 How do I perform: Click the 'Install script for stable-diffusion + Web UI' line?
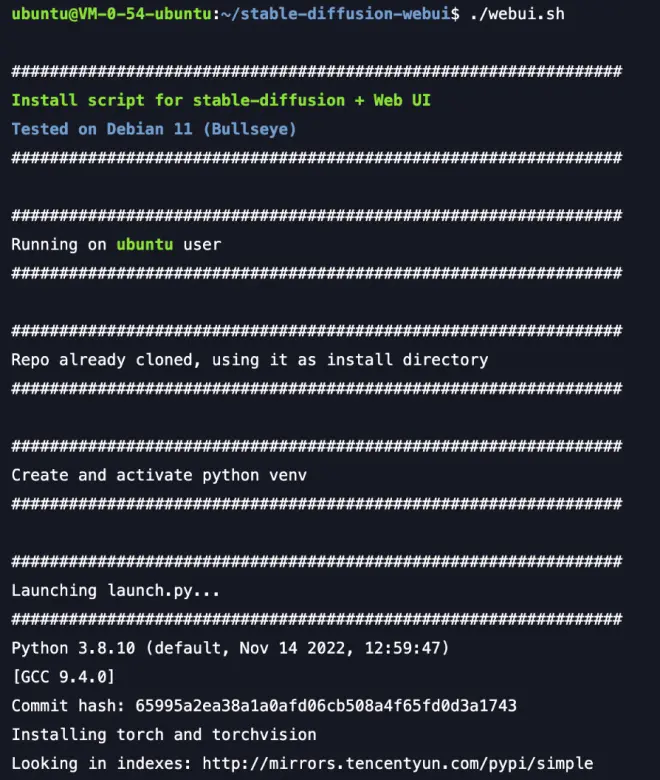[x=221, y=100]
